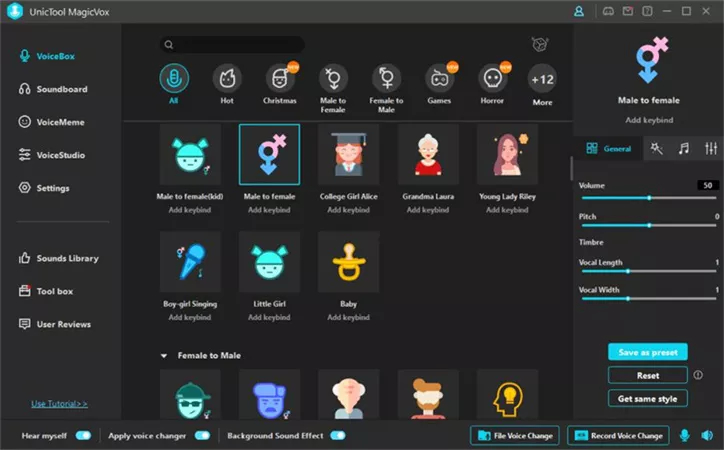Select the Hot category icon
This screenshot has width=724, height=450.
click(x=227, y=78)
